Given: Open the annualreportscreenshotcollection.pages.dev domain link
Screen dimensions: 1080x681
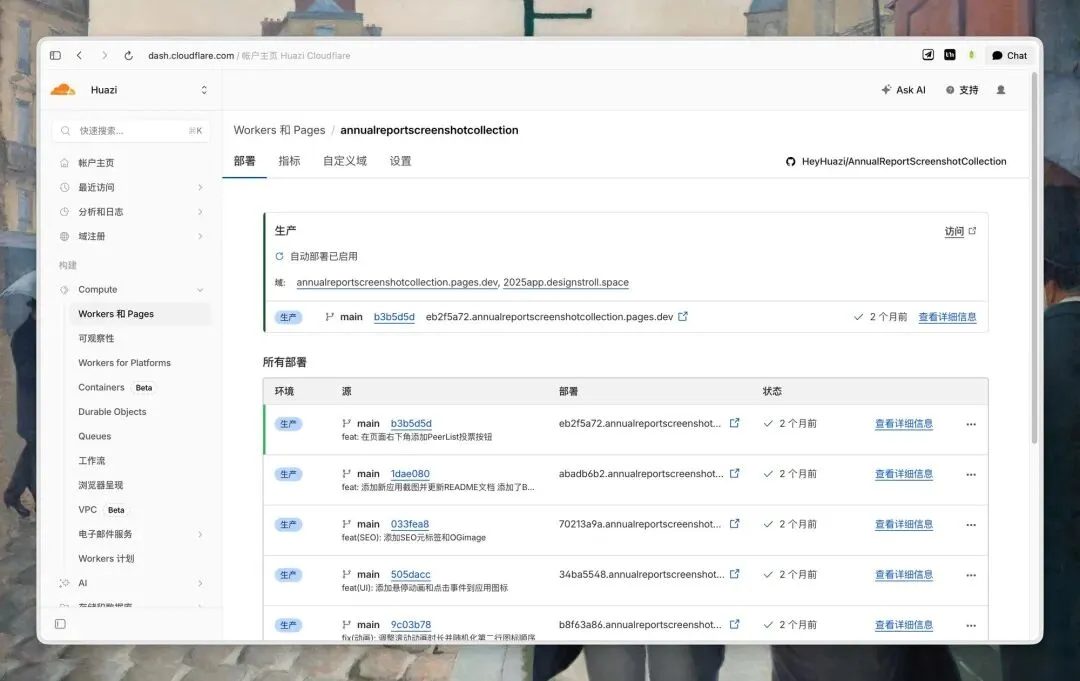Looking at the screenshot, I should coord(397,282).
